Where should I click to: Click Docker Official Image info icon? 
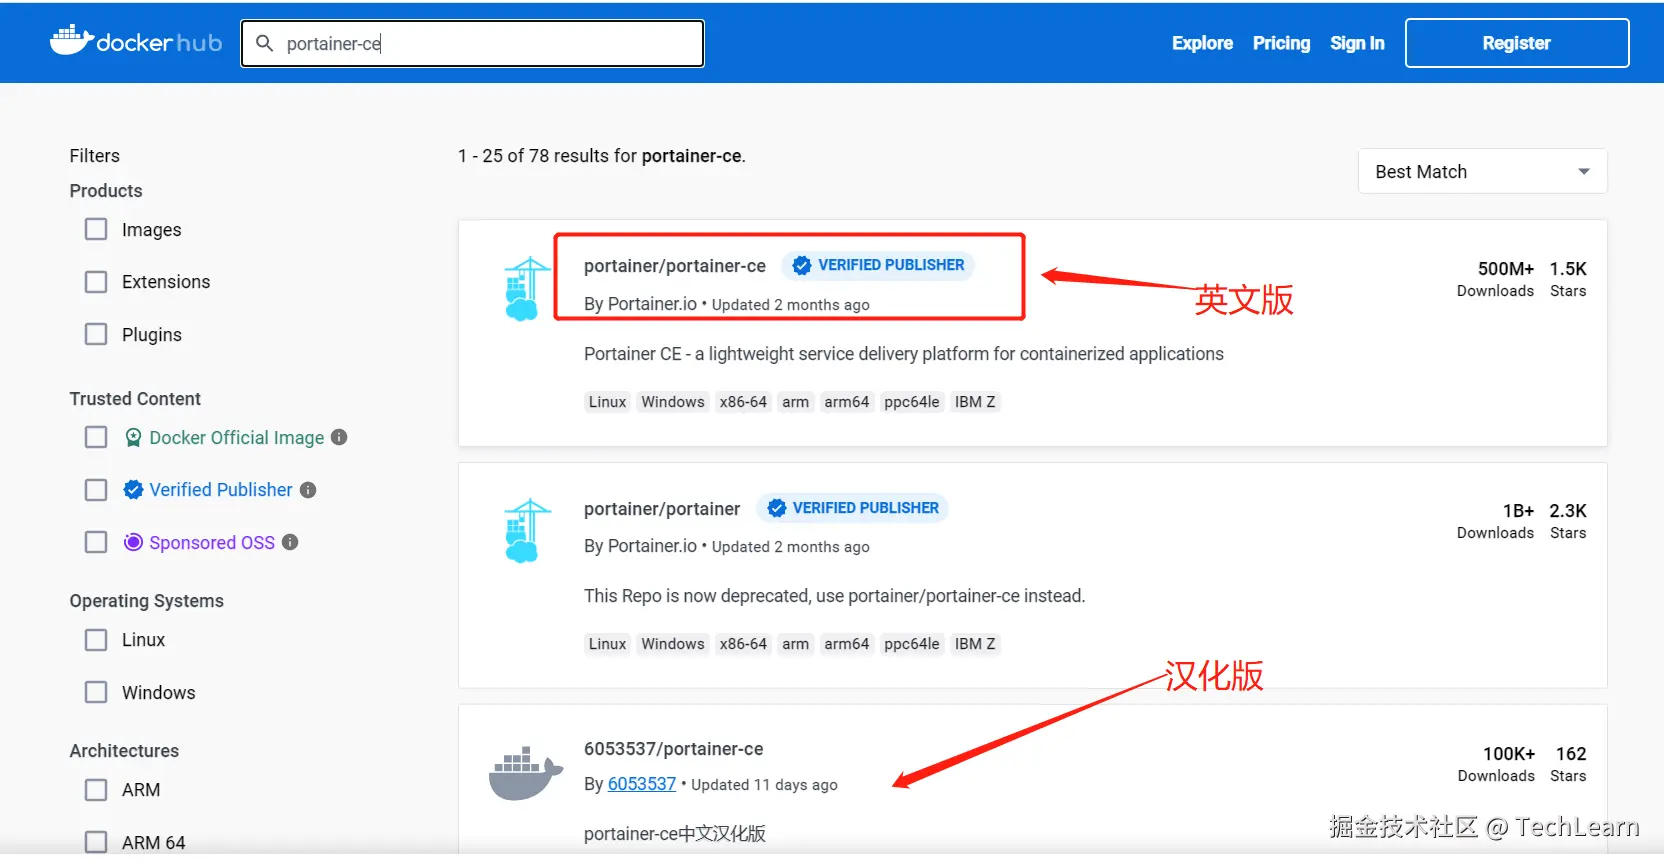339,437
